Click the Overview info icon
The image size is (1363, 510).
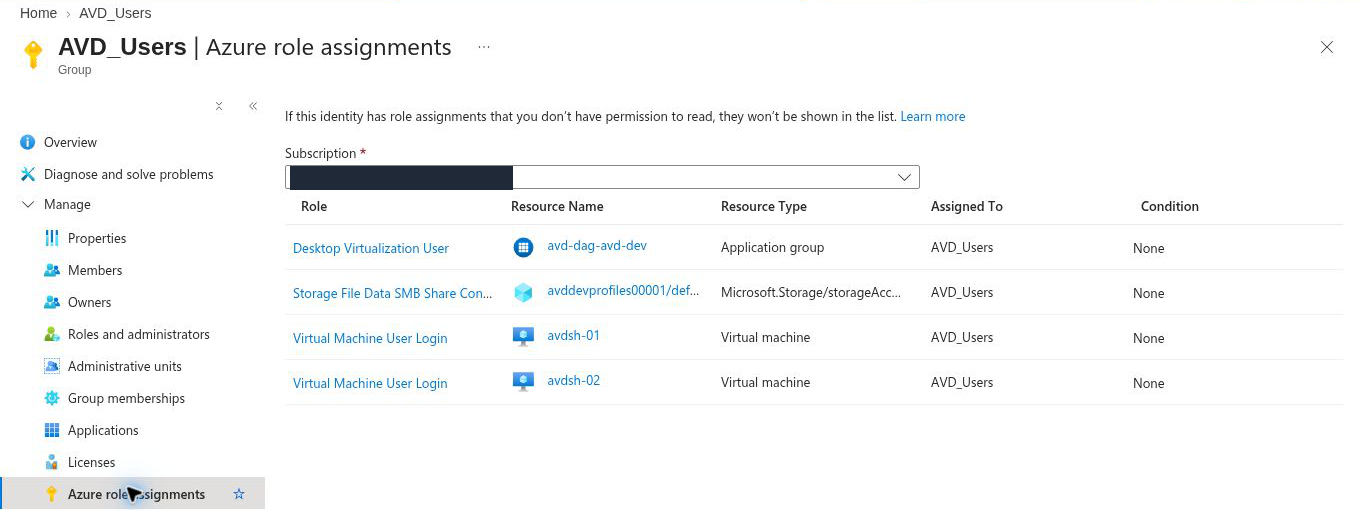coord(28,142)
